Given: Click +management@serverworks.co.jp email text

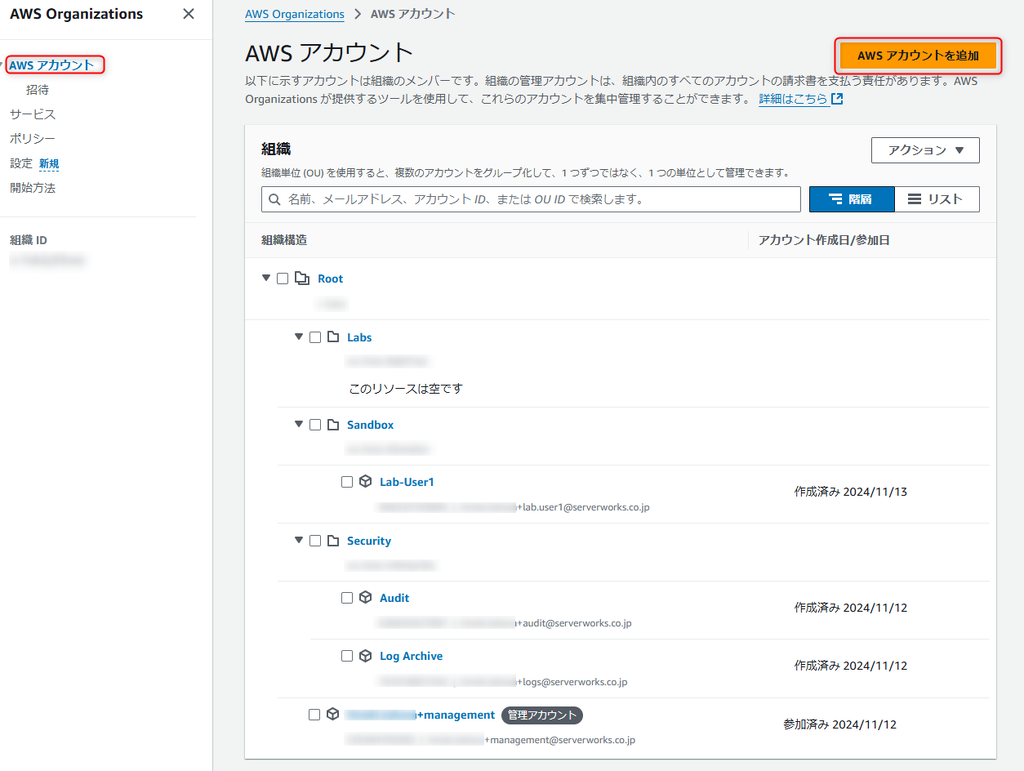Looking at the screenshot, I should pos(560,740).
